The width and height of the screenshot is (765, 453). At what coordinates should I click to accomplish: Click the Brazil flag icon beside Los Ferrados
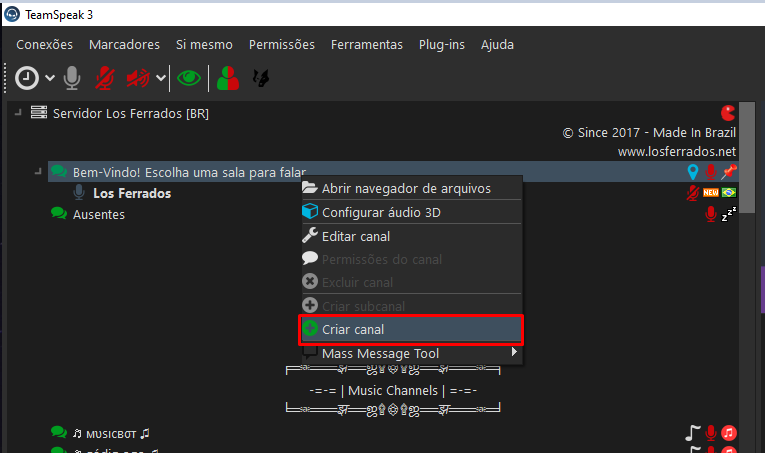click(729, 193)
